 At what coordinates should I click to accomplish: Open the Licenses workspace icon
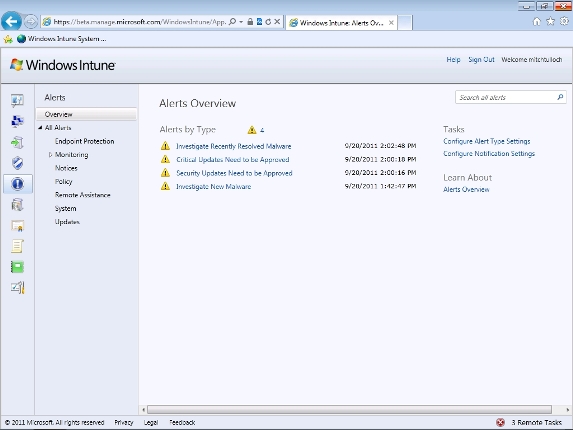[17, 226]
